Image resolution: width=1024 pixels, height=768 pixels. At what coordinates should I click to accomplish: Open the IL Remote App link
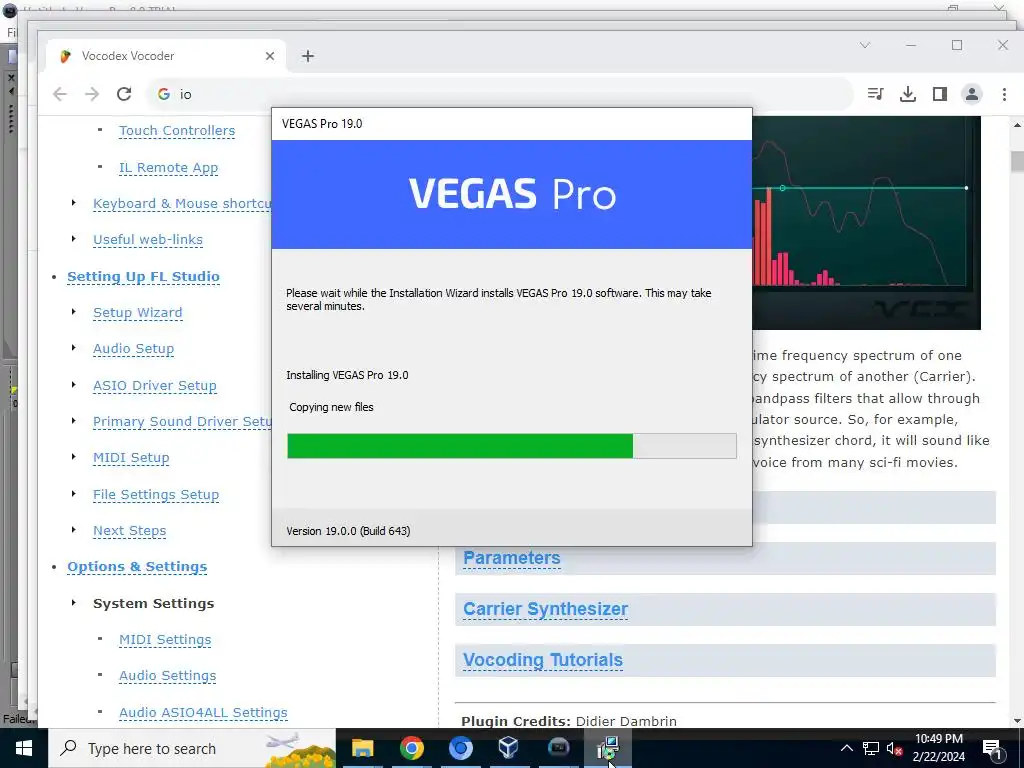[168, 168]
